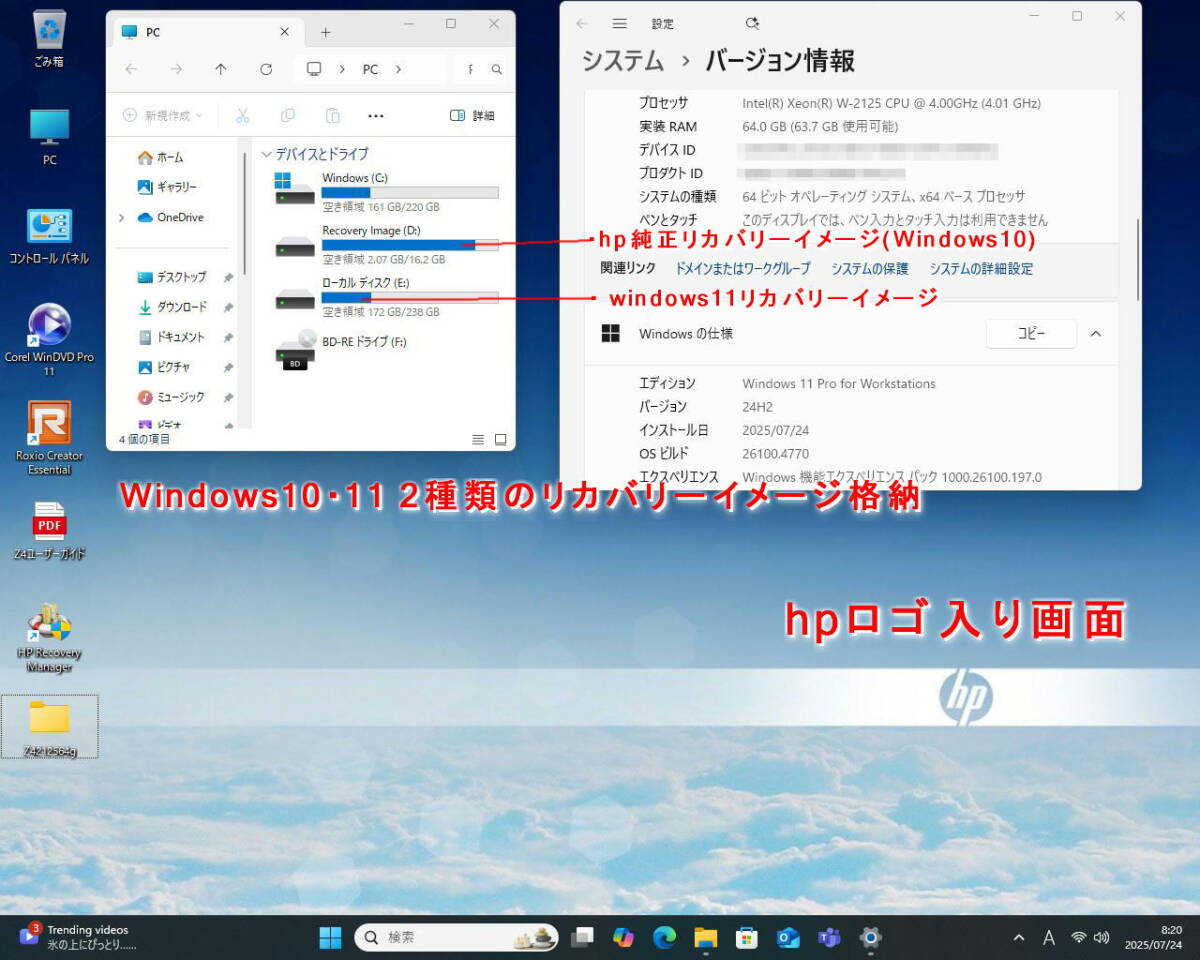Image resolution: width=1200 pixels, height=960 pixels.
Task: Open the Start menu
Action: pyautogui.click(x=330, y=937)
